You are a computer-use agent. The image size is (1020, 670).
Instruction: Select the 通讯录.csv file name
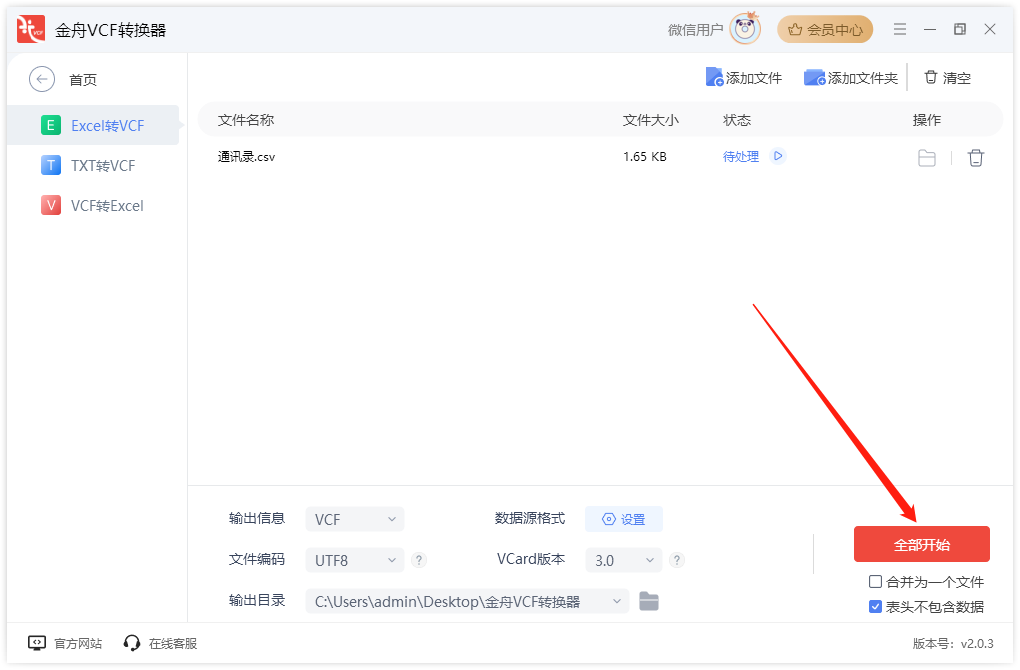[x=247, y=157]
